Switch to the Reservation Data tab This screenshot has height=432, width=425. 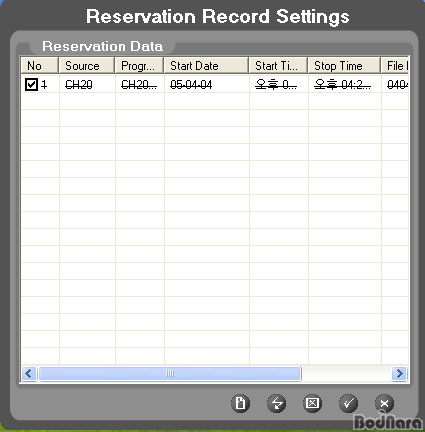tap(102, 46)
